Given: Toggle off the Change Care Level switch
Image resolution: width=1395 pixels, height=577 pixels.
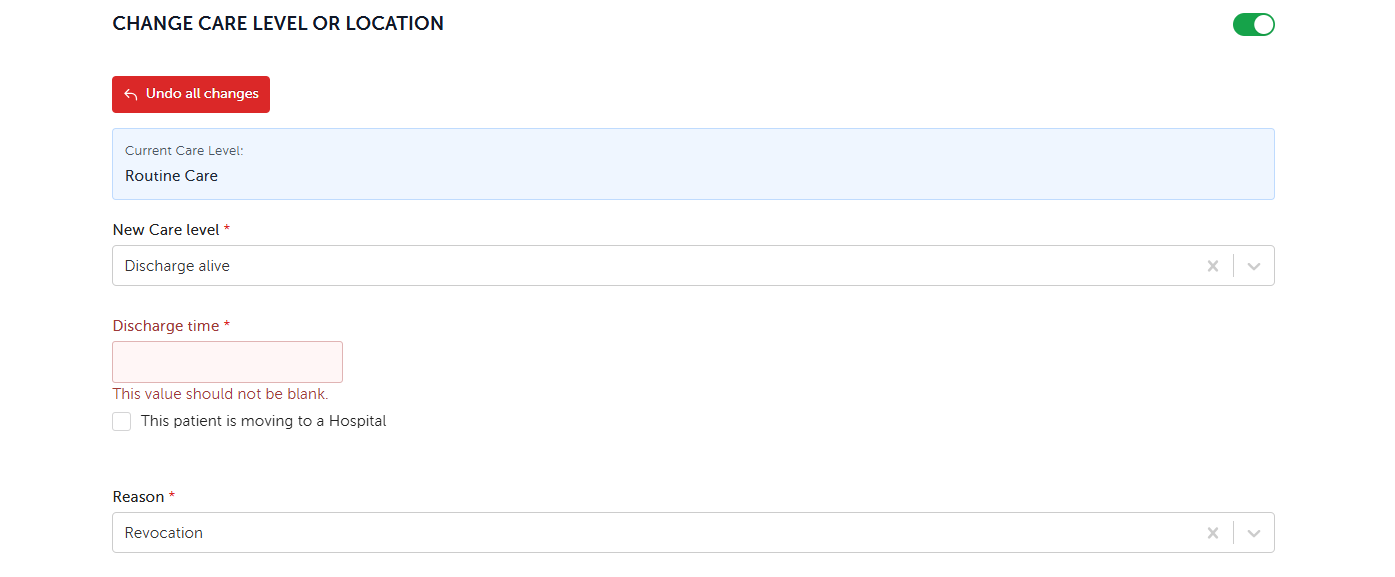Looking at the screenshot, I should [x=1253, y=24].
